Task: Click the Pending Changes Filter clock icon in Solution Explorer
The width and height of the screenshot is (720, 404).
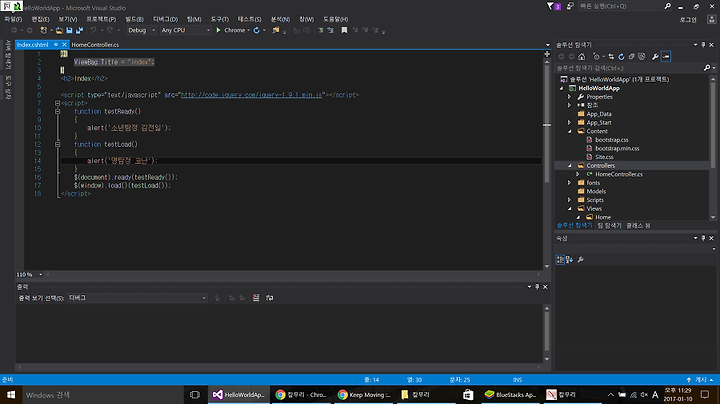Action: (x=596, y=56)
